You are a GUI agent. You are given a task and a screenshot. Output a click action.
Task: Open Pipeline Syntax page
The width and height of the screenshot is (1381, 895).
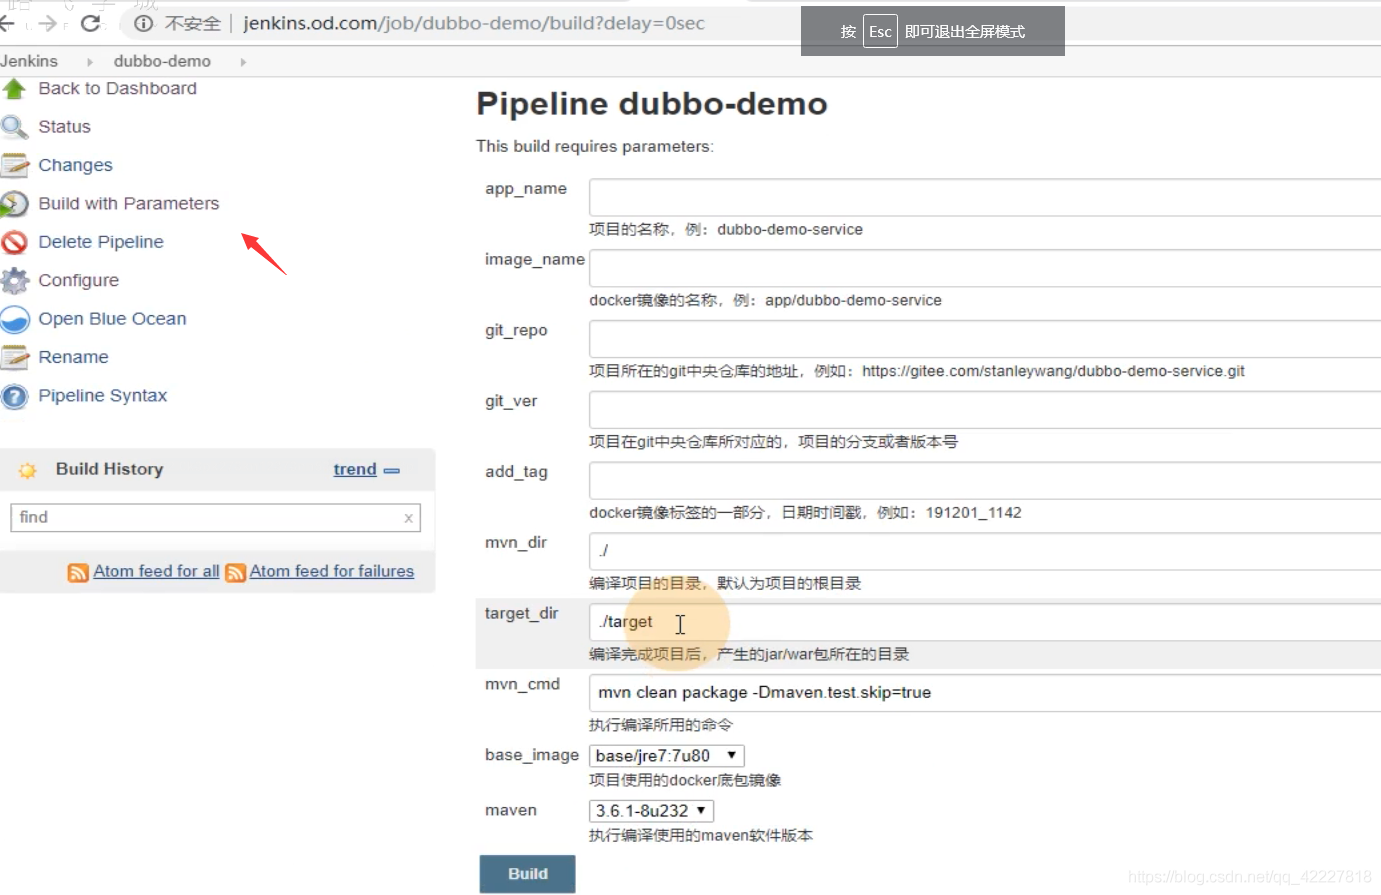click(x=102, y=396)
